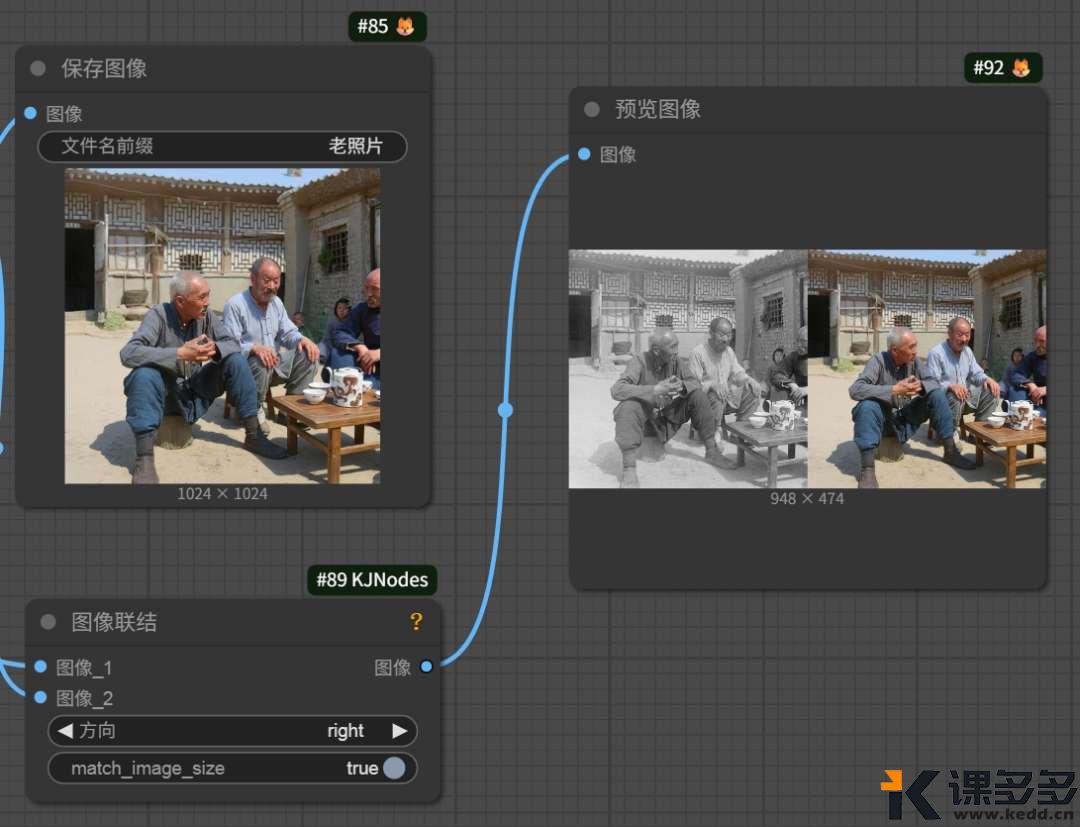Click the 保存图像 node title
Image resolution: width=1080 pixels, height=827 pixels.
click(x=104, y=68)
